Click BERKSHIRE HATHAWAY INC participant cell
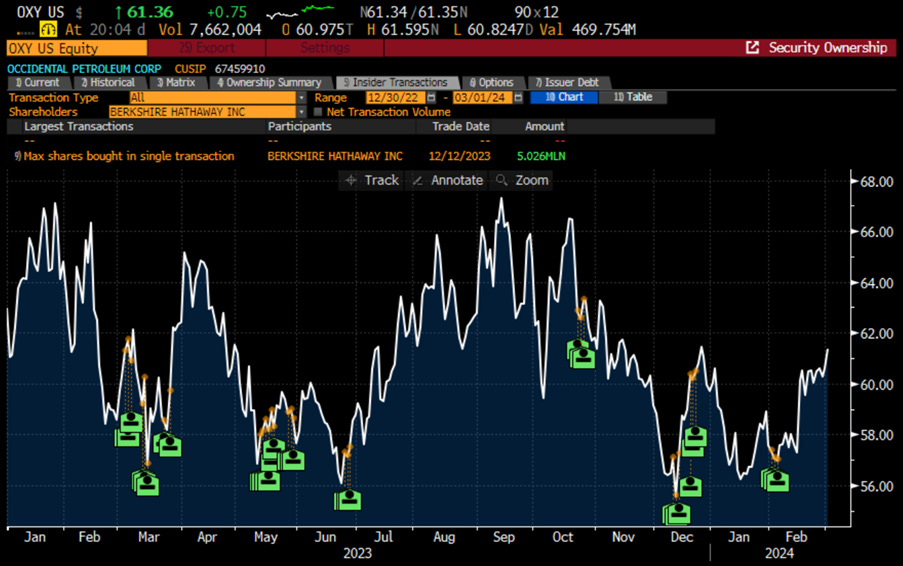This screenshot has width=903, height=566. click(335, 156)
